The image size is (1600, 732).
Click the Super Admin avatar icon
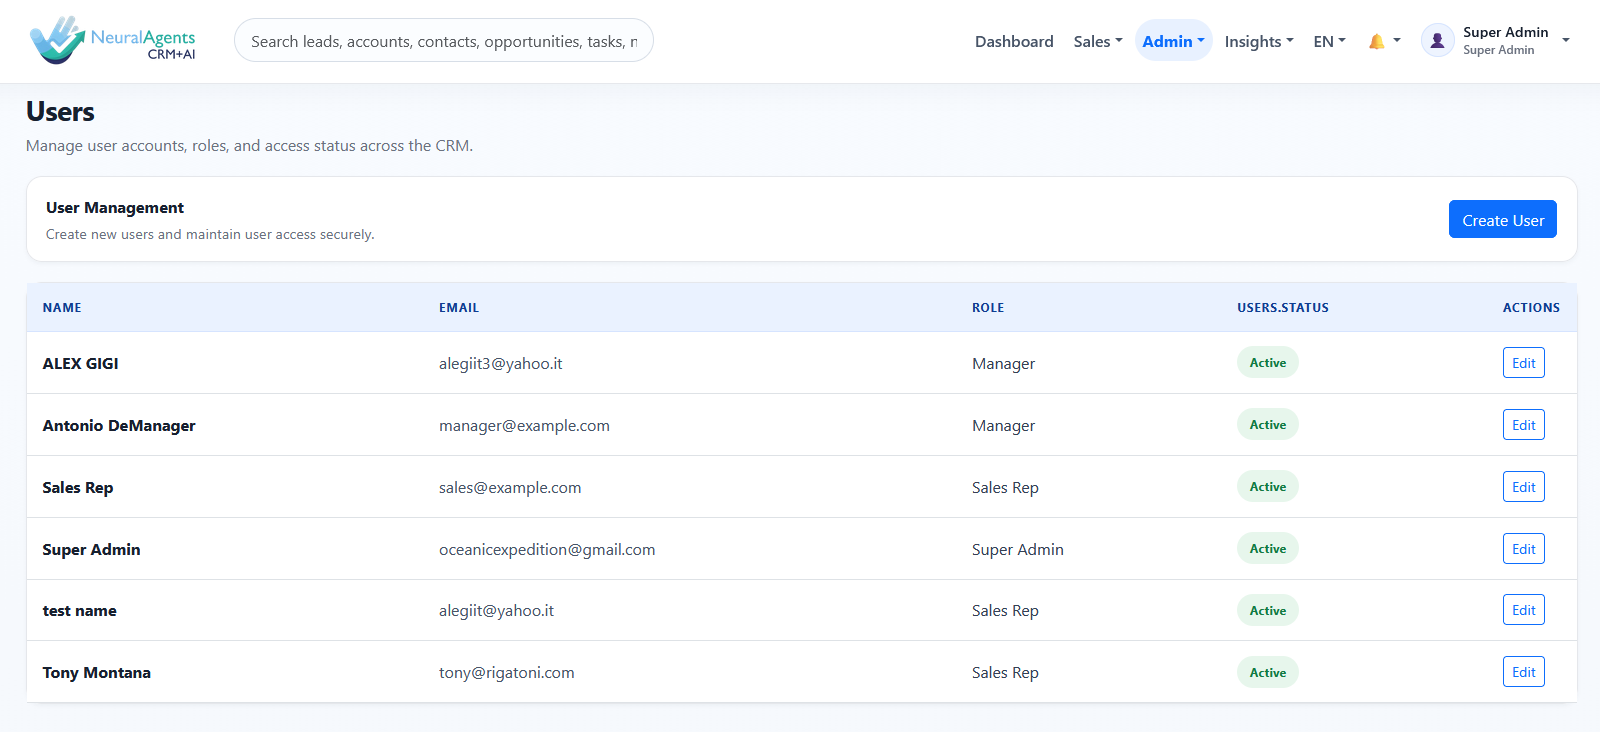(x=1437, y=41)
